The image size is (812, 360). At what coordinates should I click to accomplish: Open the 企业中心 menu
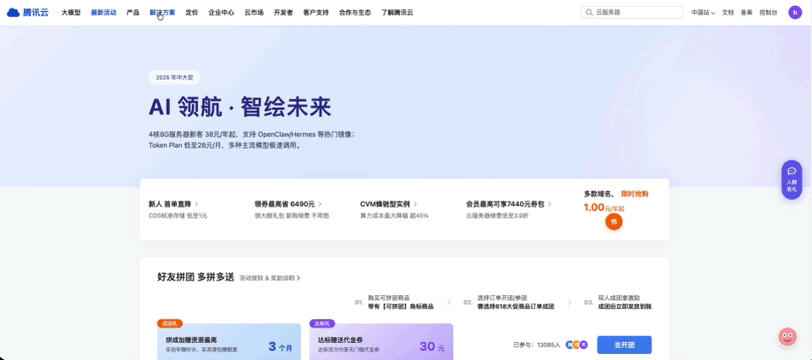(221, 12)
